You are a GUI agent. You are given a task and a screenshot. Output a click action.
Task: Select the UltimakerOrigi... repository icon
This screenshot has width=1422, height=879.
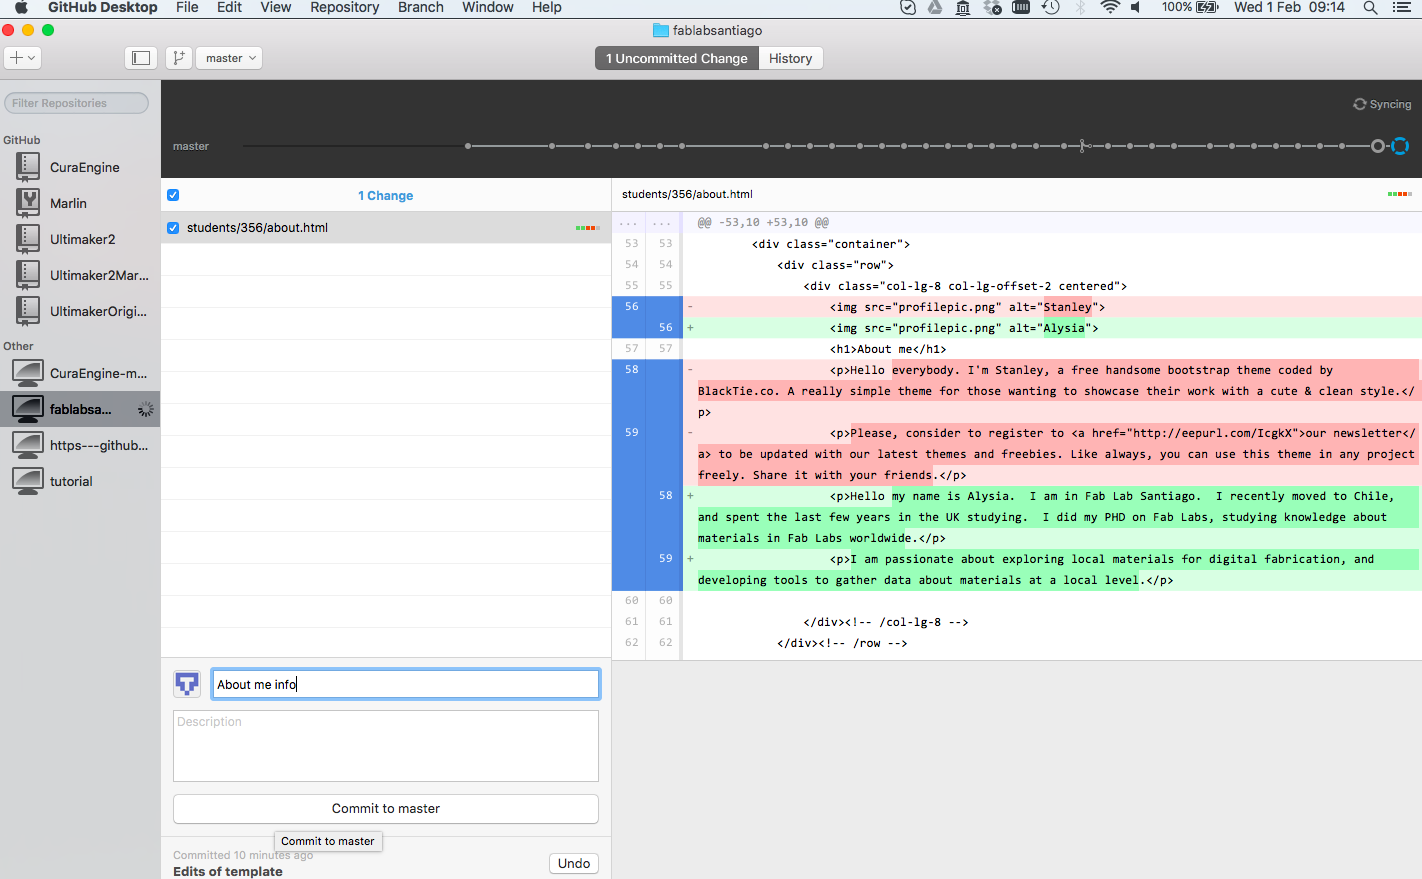pyautogui.click(x=28, y=311)
